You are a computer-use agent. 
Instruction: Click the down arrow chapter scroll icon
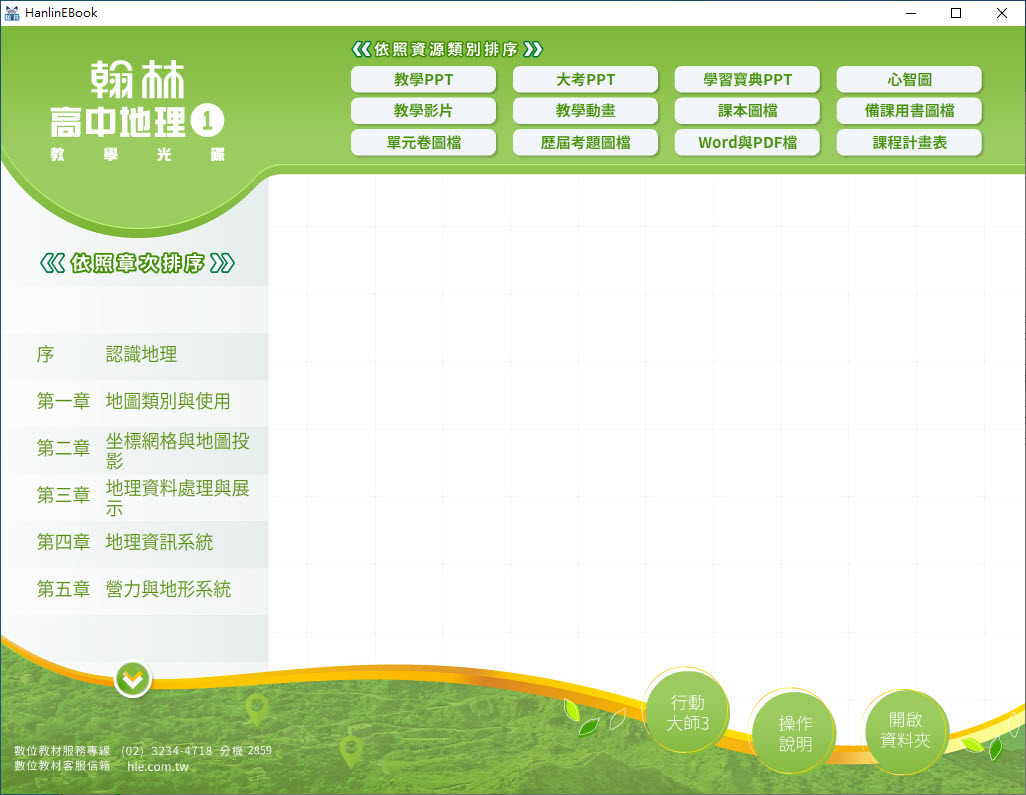(133, 680)
